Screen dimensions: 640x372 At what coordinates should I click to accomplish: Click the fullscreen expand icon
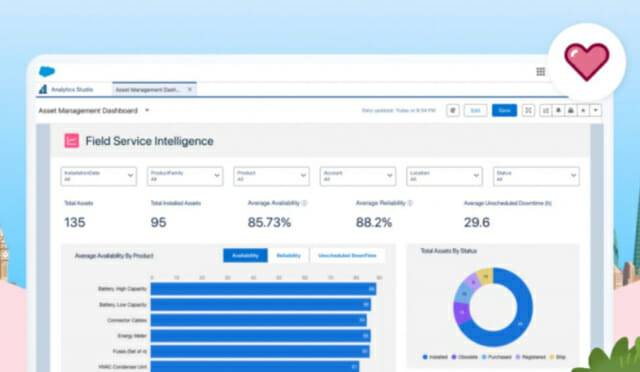(528, 110)
